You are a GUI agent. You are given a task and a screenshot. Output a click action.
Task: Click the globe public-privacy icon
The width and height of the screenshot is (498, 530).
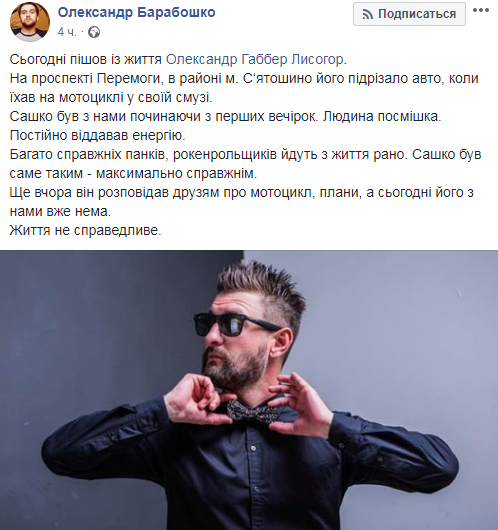click(x=94, y=32)
